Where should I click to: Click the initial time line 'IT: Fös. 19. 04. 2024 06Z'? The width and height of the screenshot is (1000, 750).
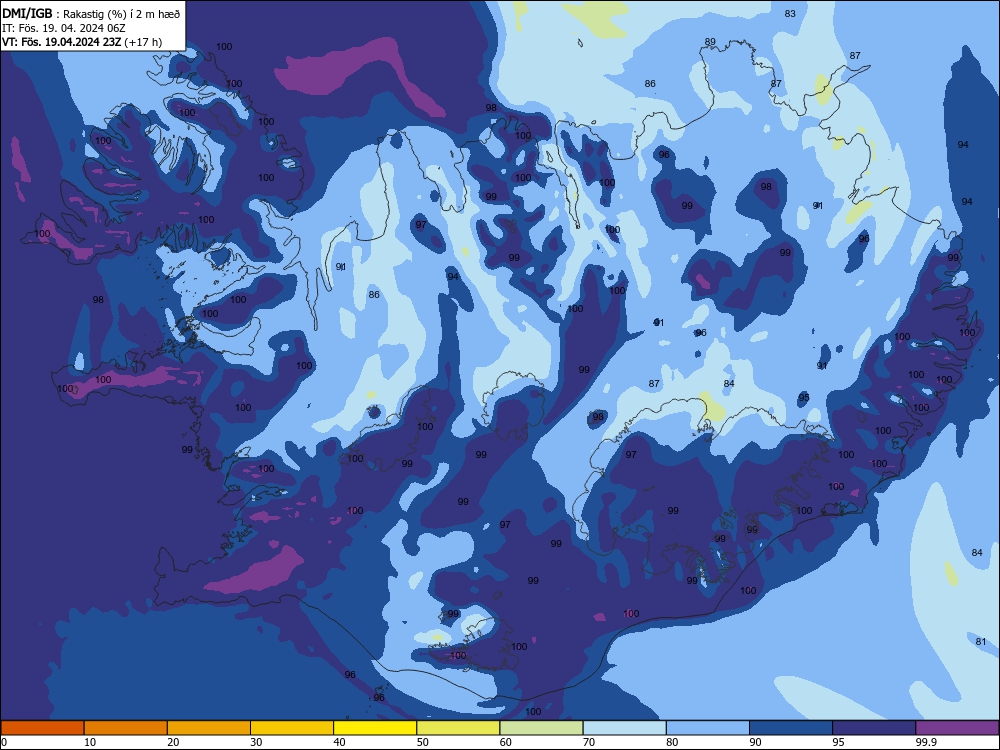tap(64, 28)
